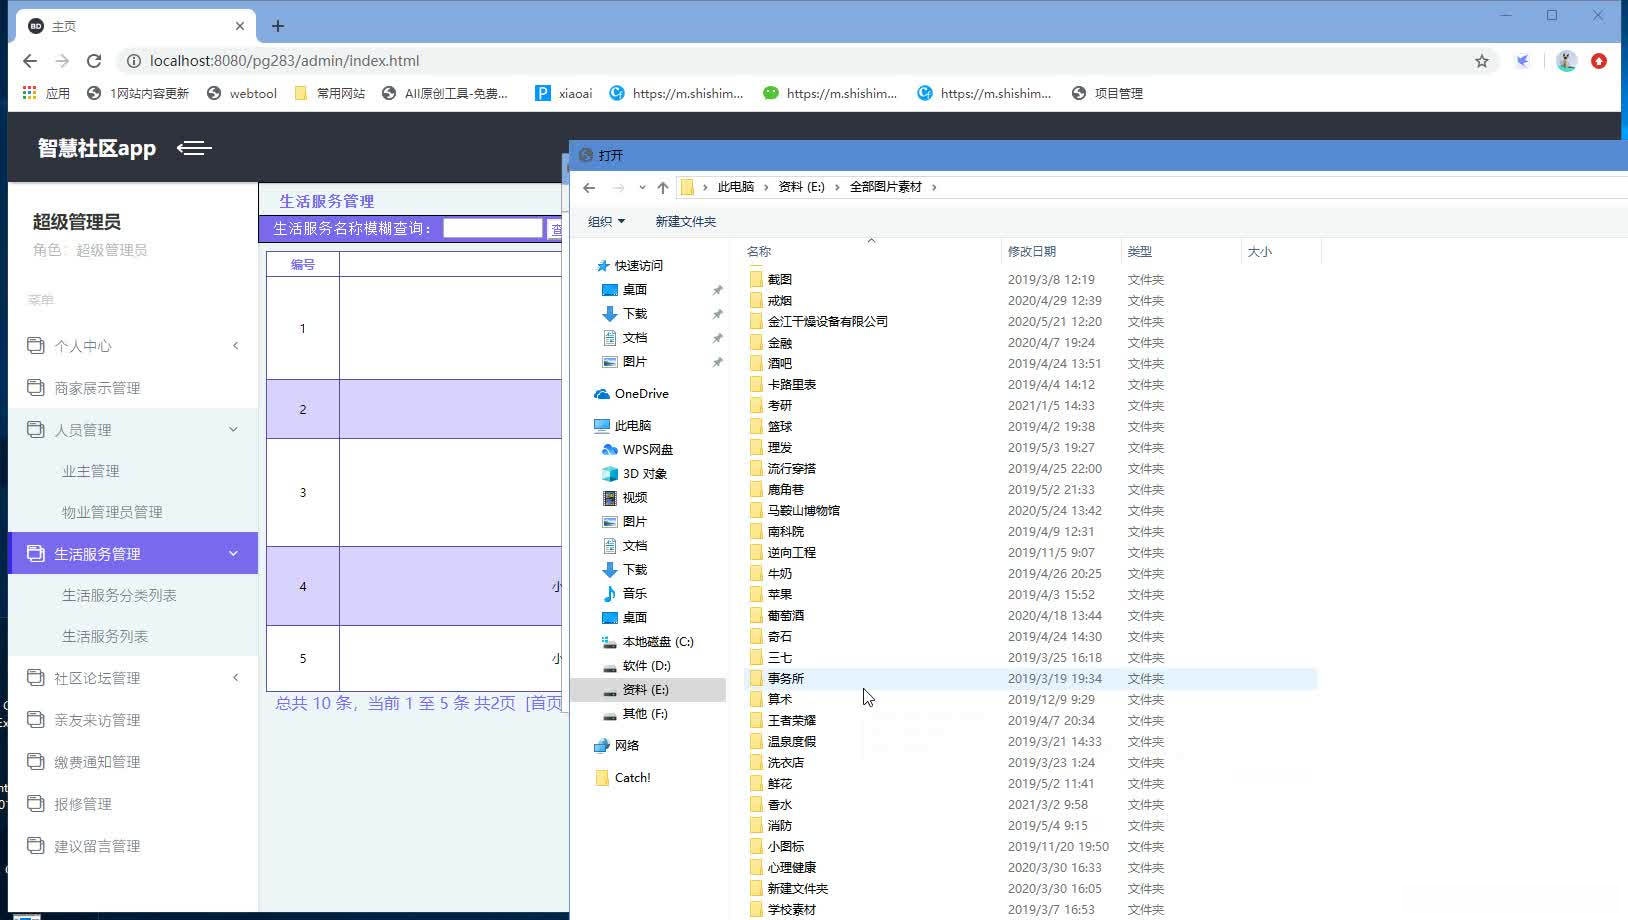Toggle the bookmark star in the address bar
This screenshot has width=1628, height=920.
(1481, 61)
